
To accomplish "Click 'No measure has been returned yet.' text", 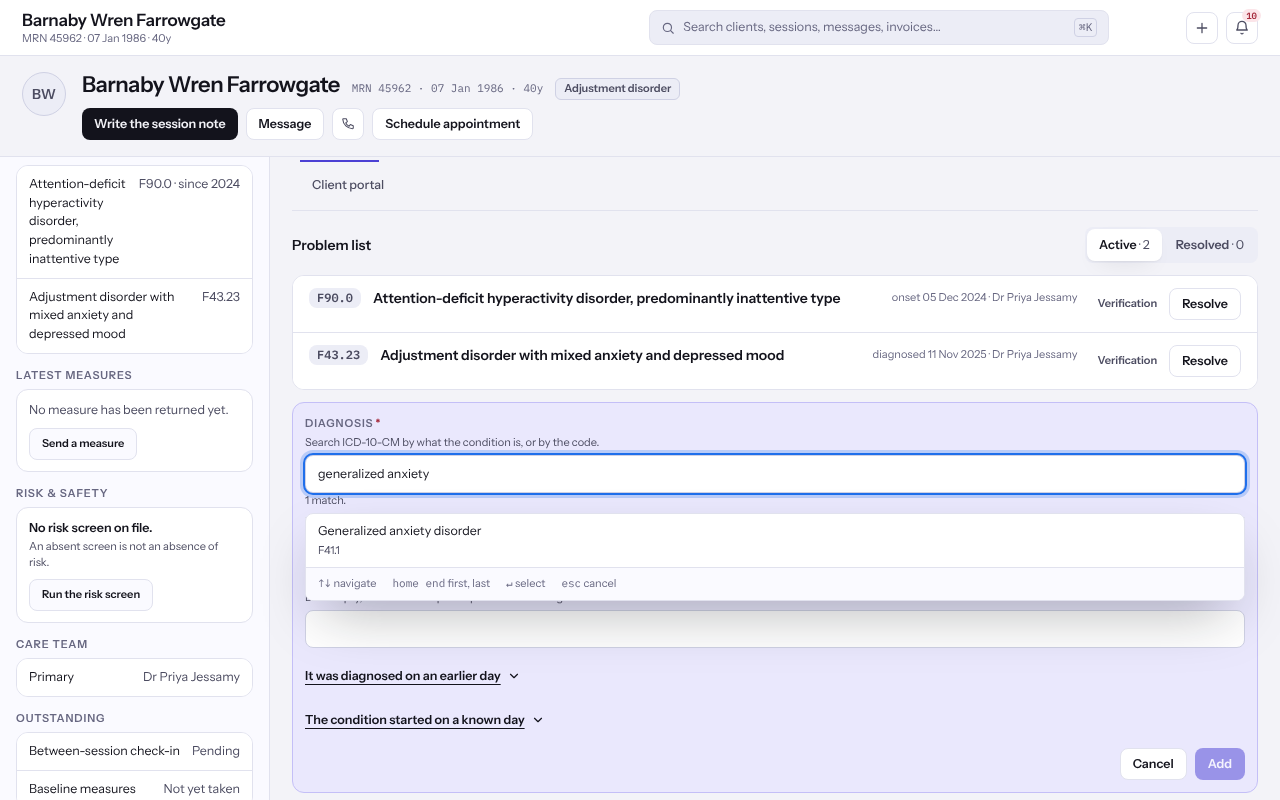I will (129, 410).
